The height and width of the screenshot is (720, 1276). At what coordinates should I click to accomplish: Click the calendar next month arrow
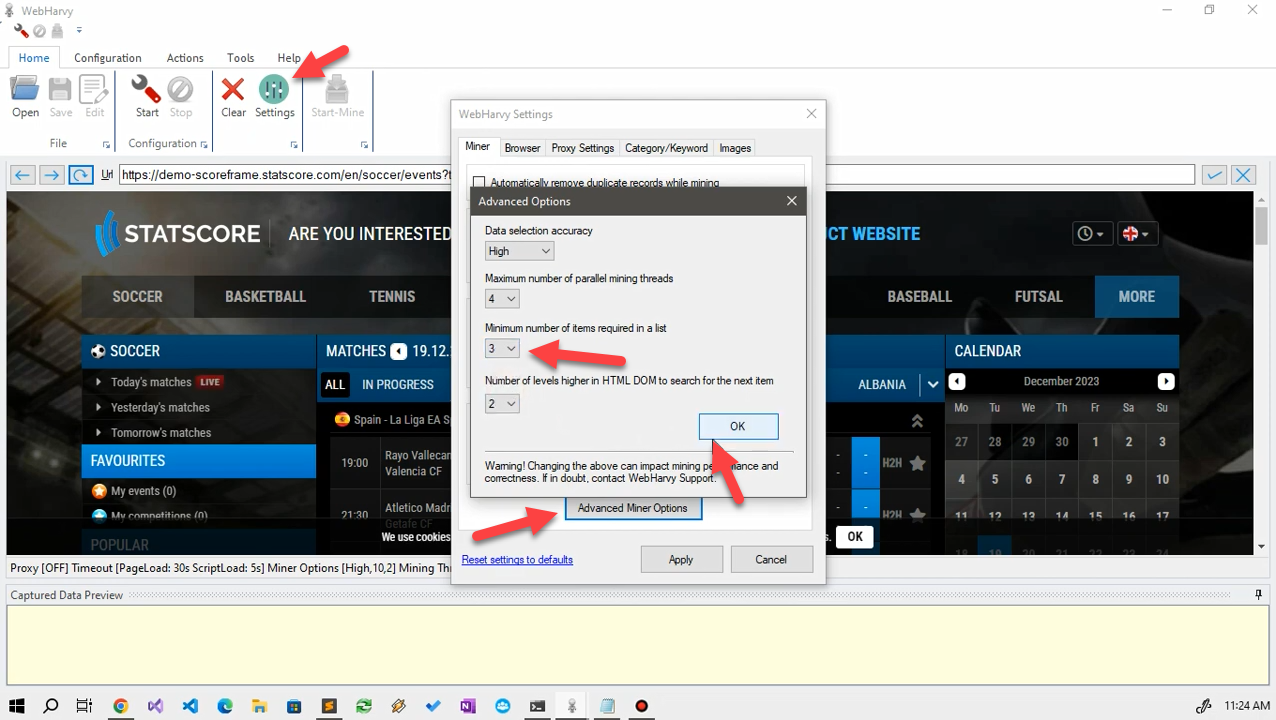pyautogui.click(x=1165, y=382)
